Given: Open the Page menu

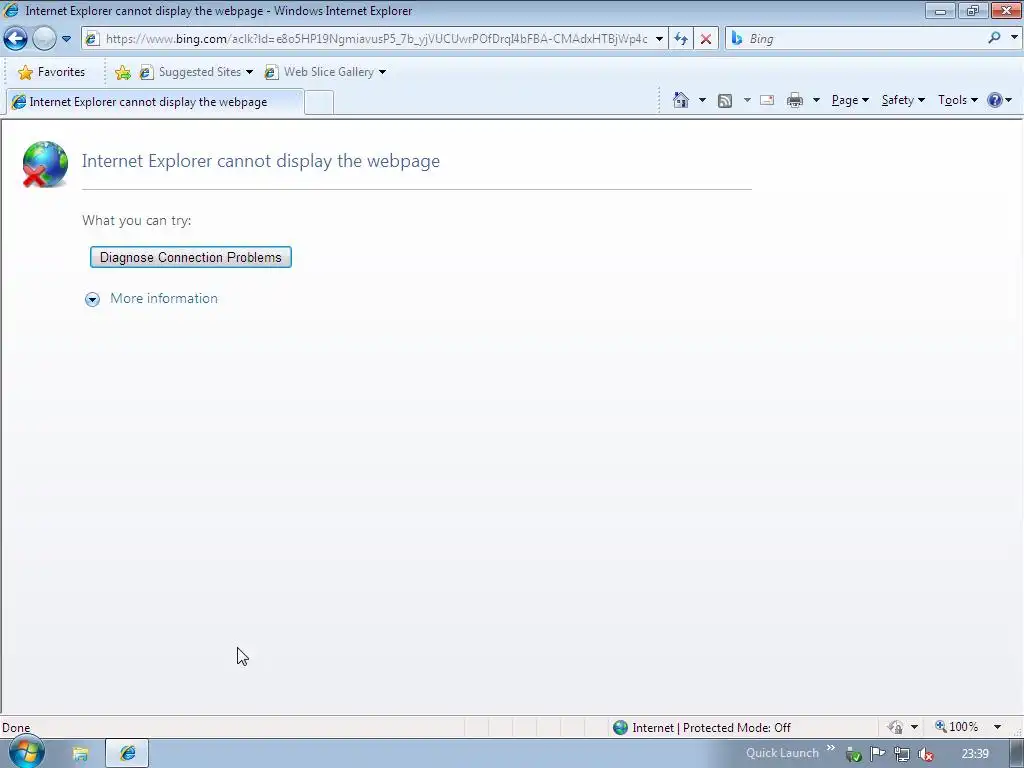Looking at the screenshot, I should tap(850, 100).
